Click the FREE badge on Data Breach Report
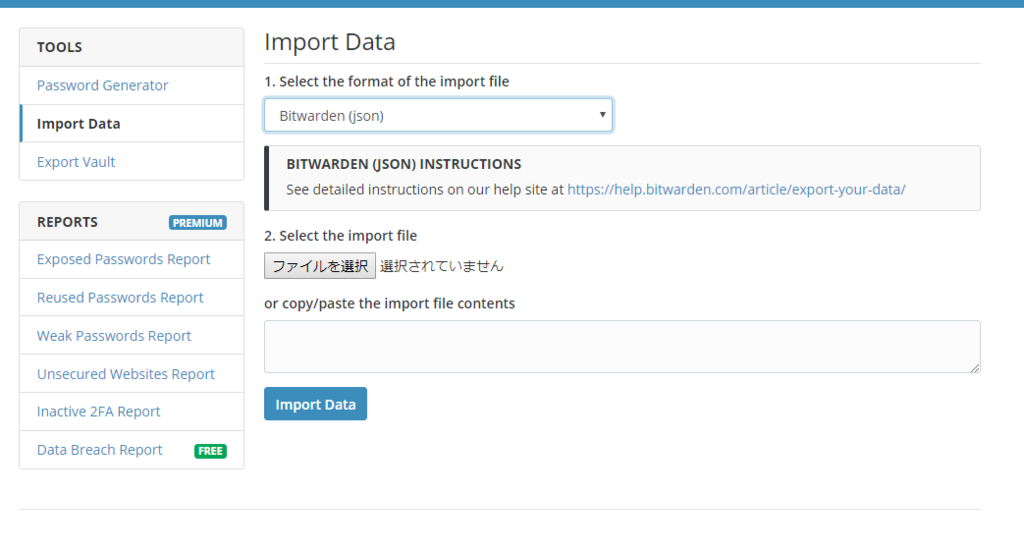Image resolution: width=1024 pixels, height=551 pixels. pos(210,451)
